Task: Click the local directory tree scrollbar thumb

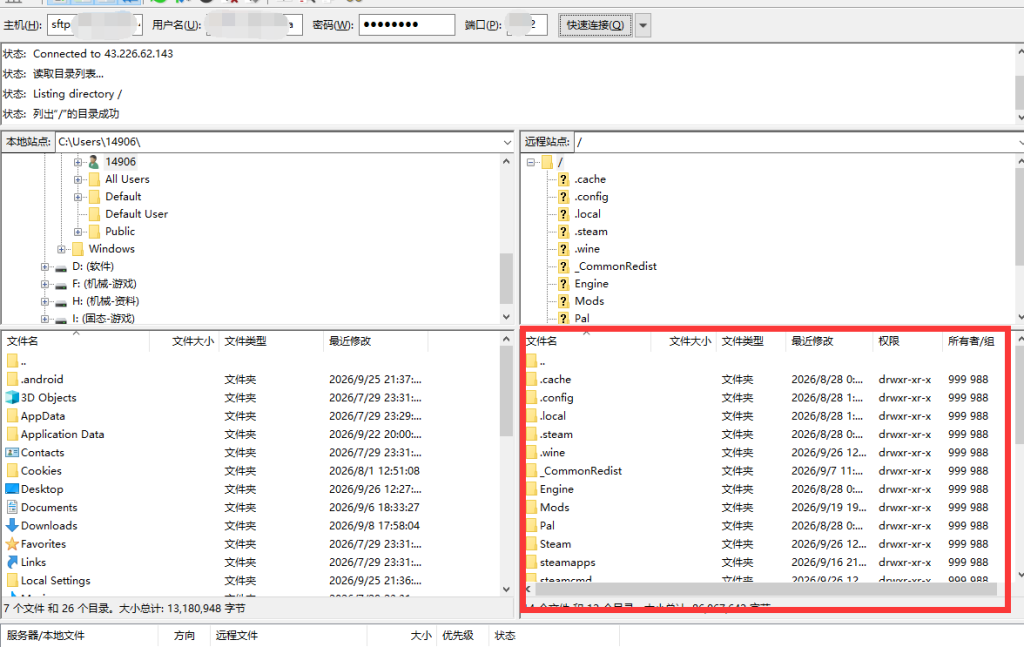Action: tap(506, 279)
